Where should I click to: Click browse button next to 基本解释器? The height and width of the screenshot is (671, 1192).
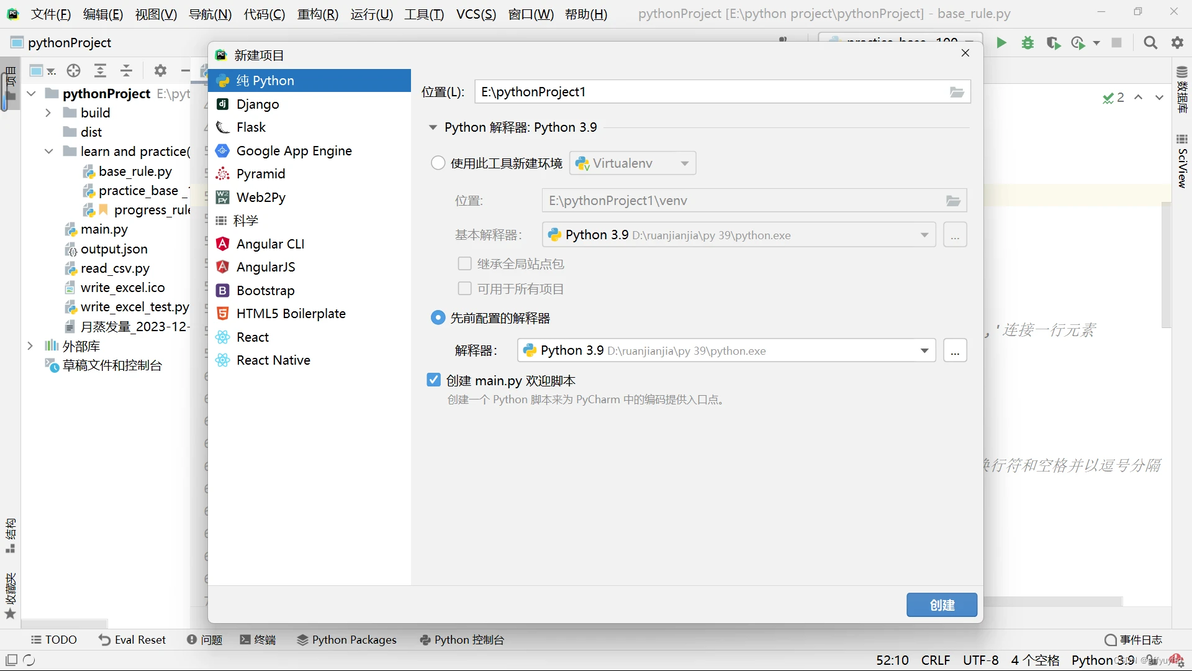click(x=955, y=235)
